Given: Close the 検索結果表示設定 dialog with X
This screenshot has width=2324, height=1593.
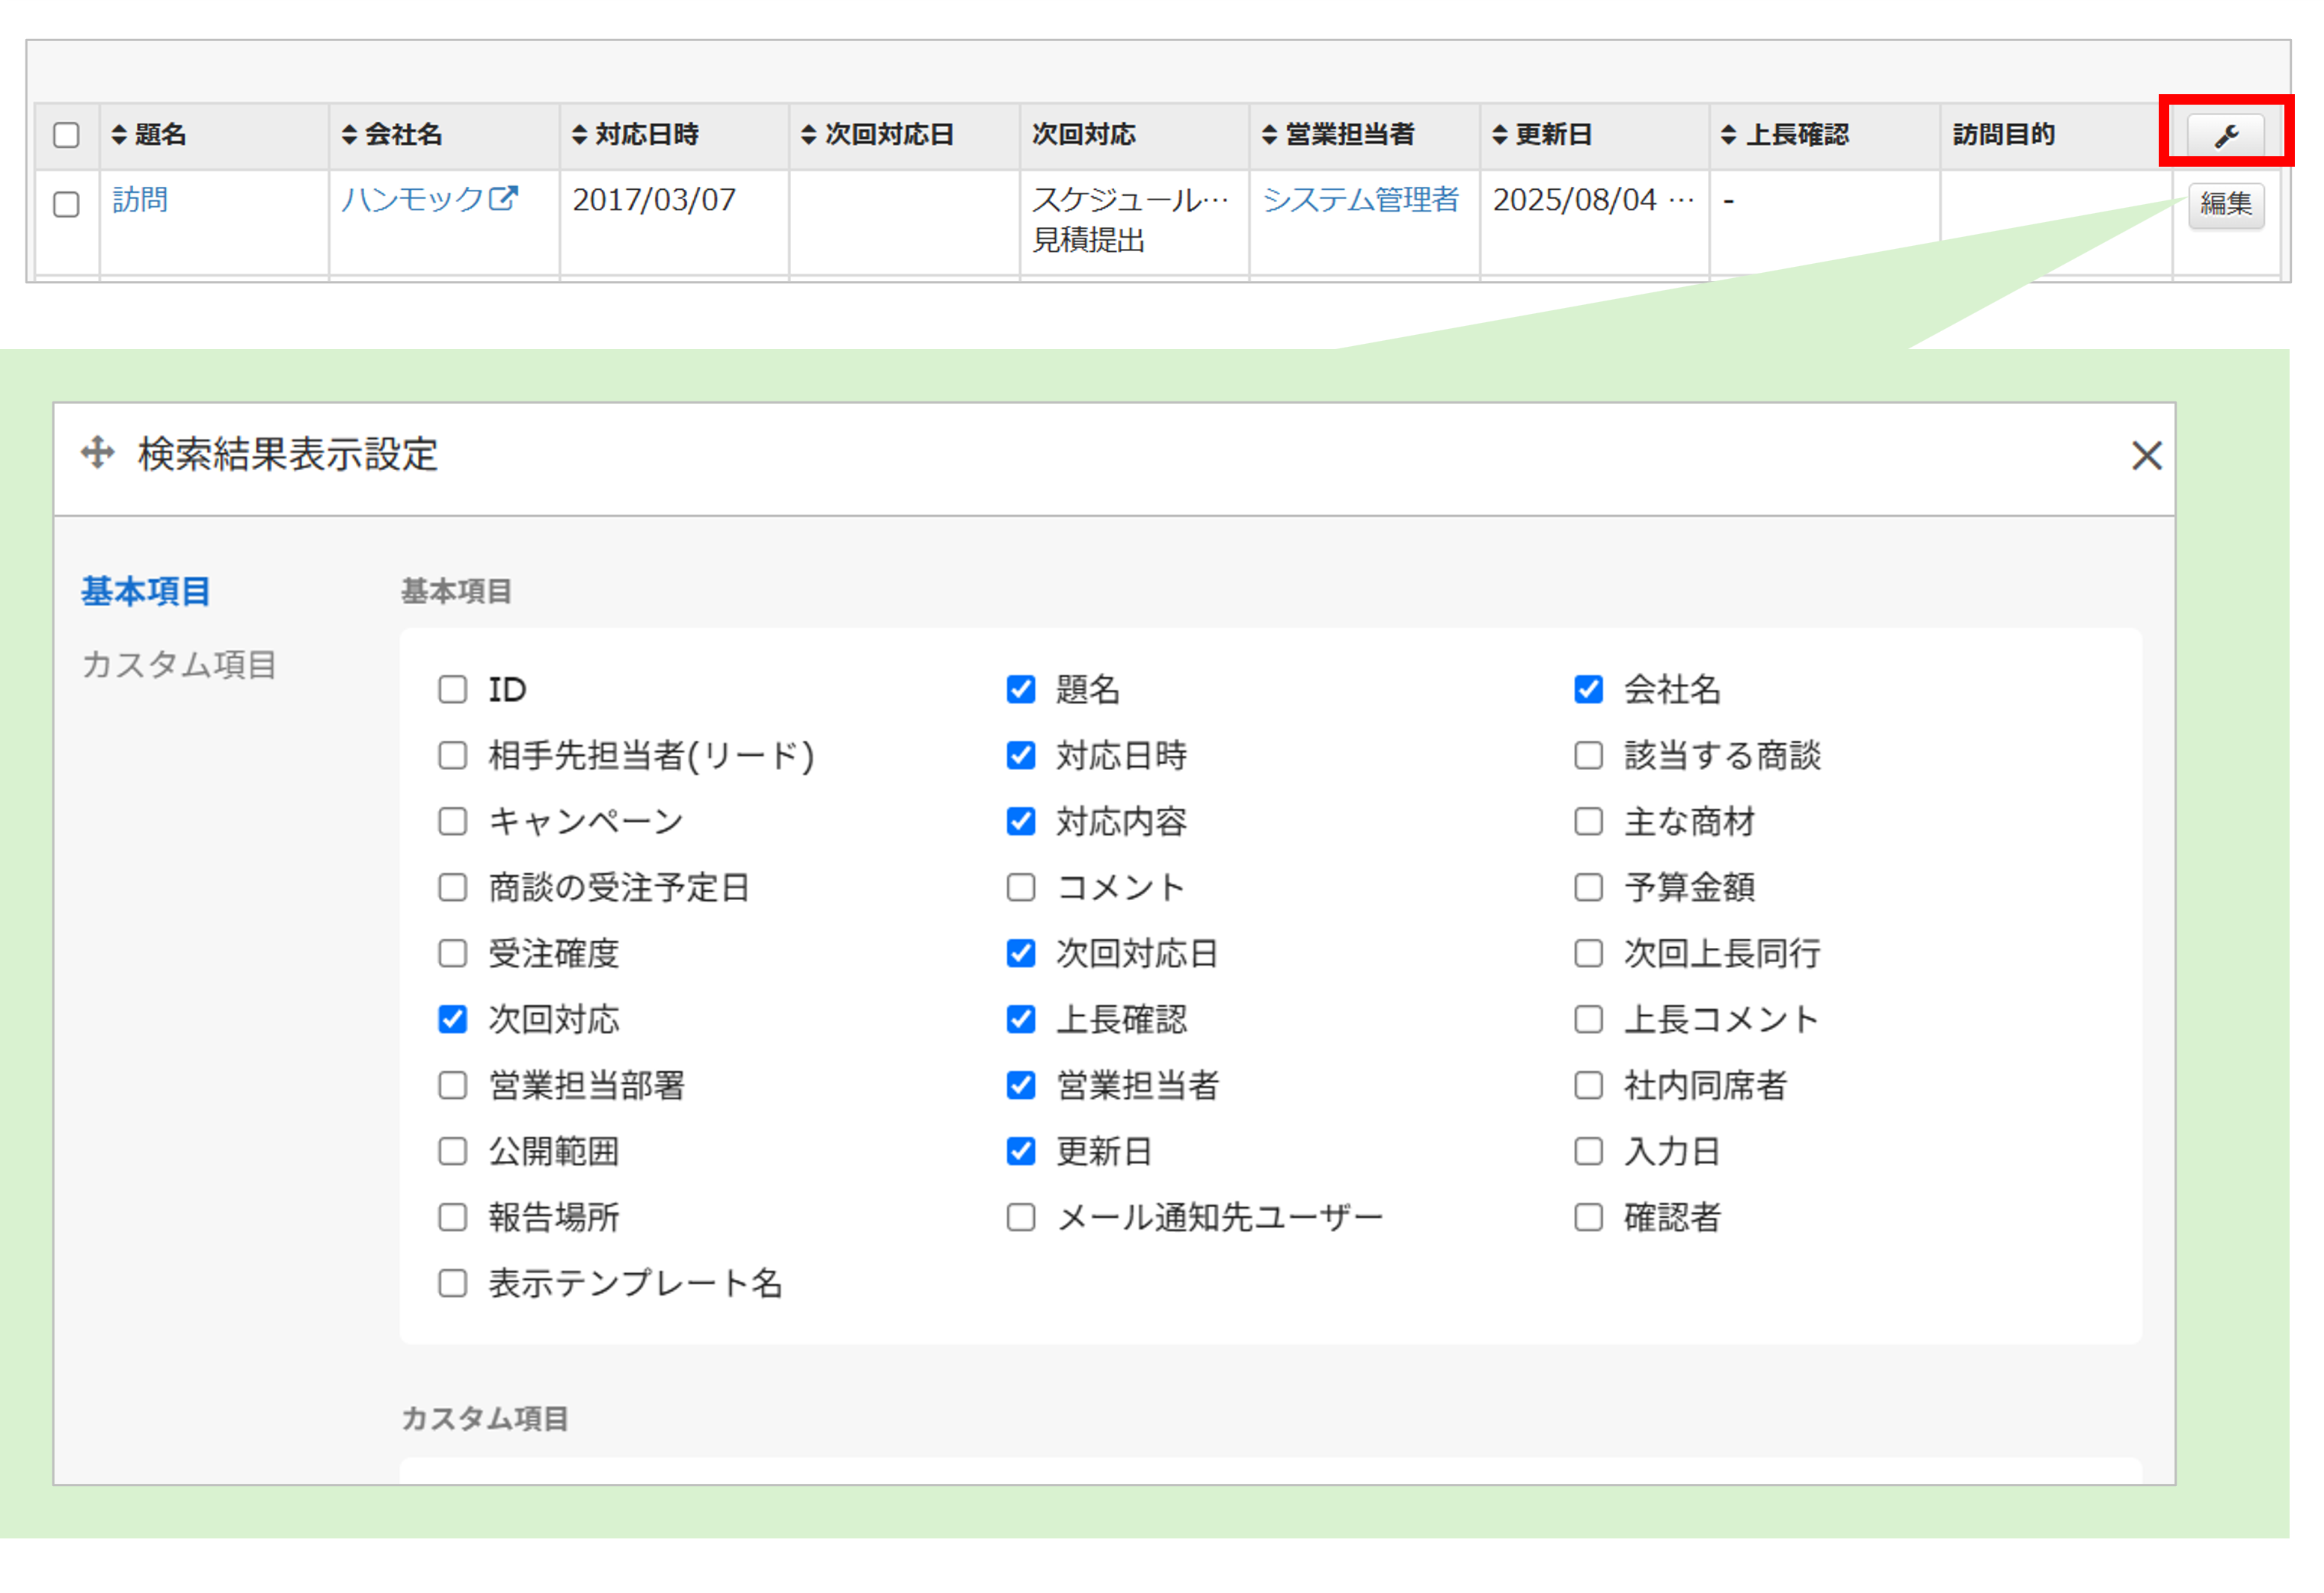Looking at the screenshot, I should click(2146, 456).
